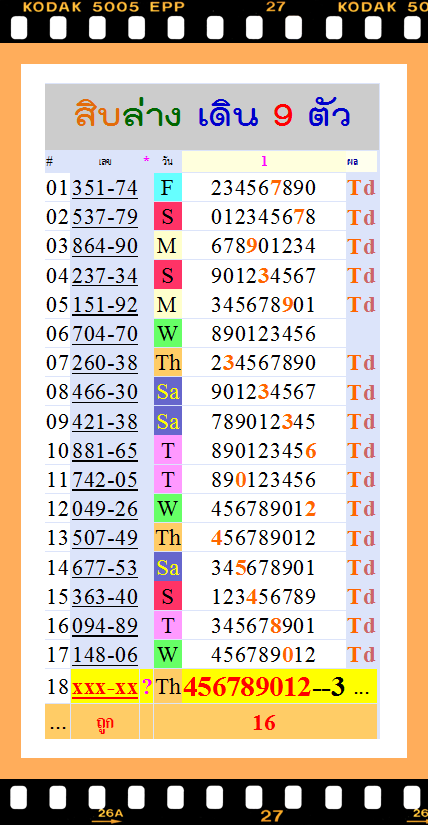
Task: Click the underlined number 881-65
Action: (x=105, y=451)
